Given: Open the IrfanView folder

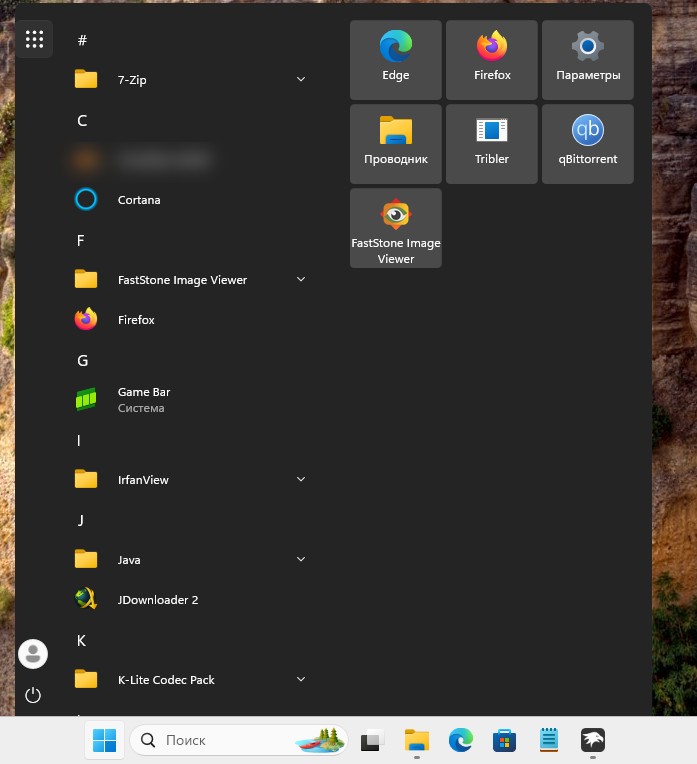Looking at the screenshot, I should (x=192, y=479).
